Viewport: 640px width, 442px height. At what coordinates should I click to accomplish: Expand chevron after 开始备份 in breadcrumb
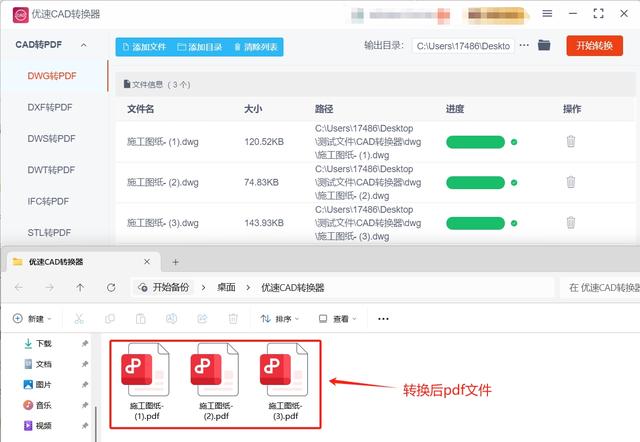coord(203,287)
